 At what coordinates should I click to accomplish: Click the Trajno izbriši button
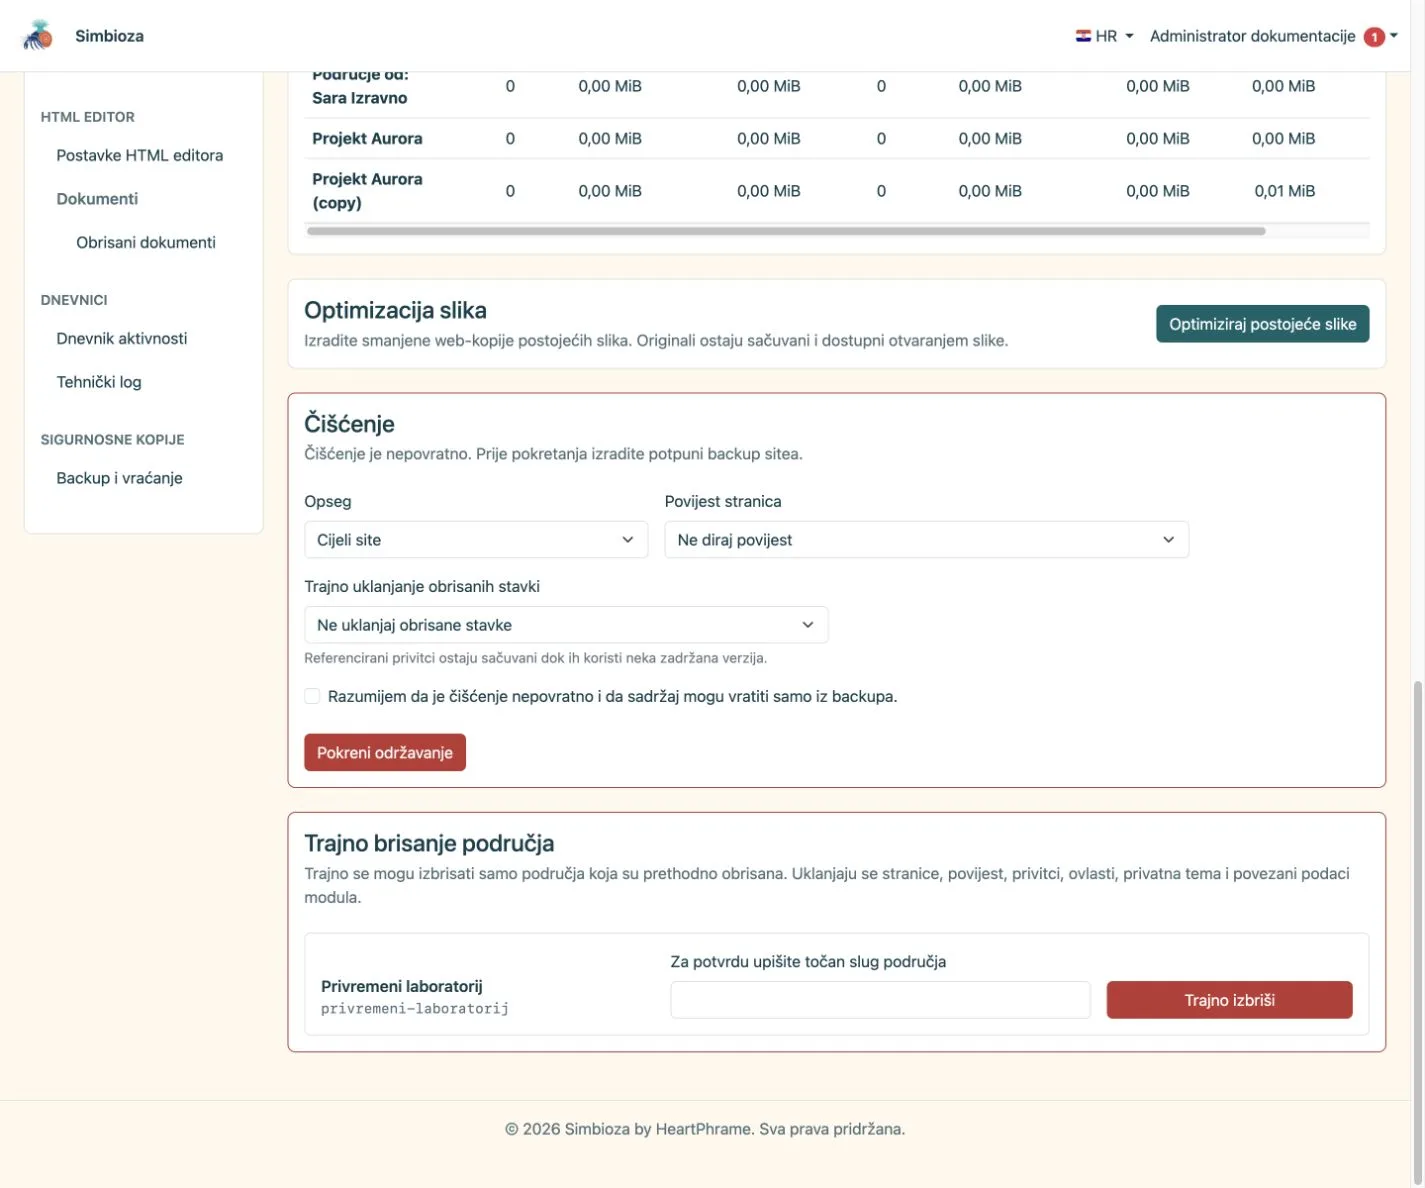[x=1229, y=1000]
